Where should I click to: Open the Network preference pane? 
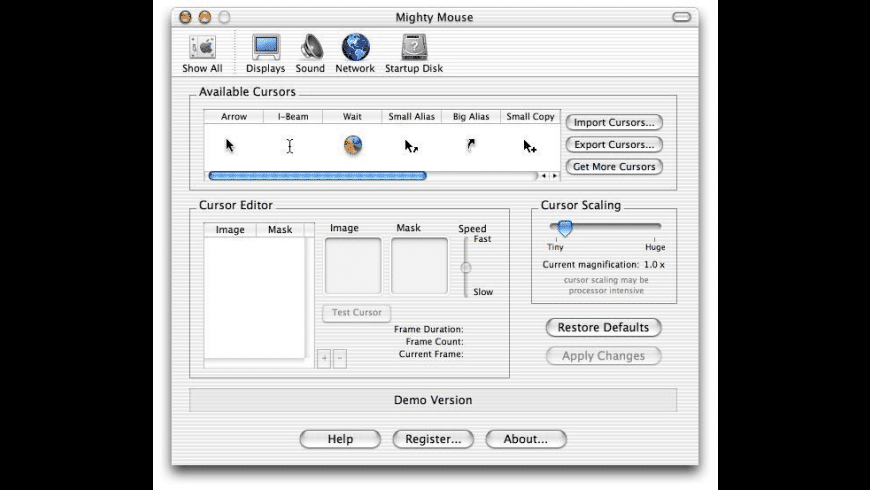point(355,54)
